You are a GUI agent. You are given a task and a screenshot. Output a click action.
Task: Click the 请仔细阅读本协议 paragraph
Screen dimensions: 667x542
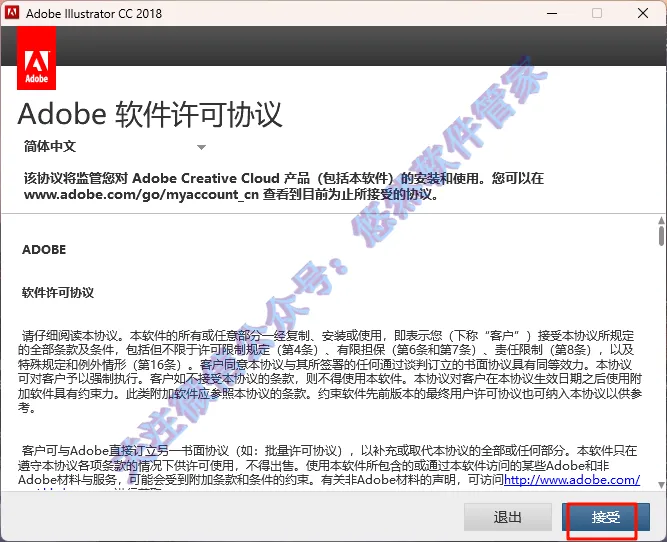click(x=330, y=372)
